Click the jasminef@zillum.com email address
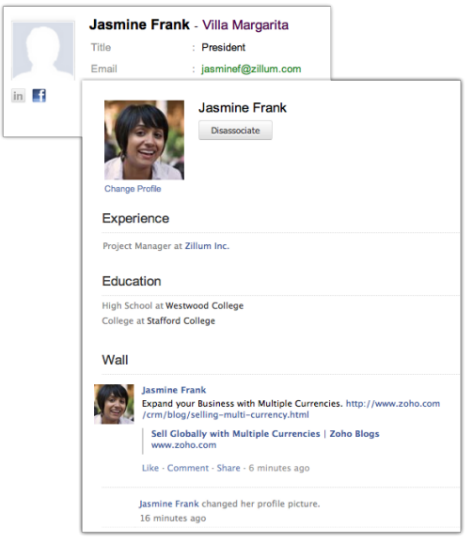 251,69
